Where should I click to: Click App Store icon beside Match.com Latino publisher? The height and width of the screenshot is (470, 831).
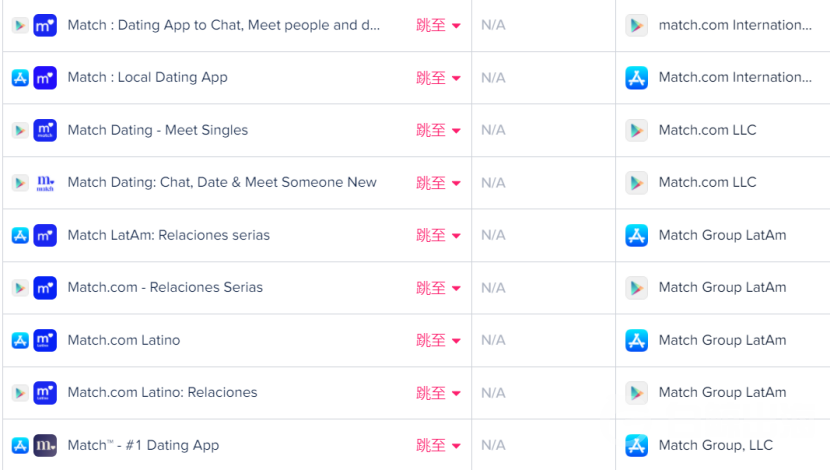(637, 340)
